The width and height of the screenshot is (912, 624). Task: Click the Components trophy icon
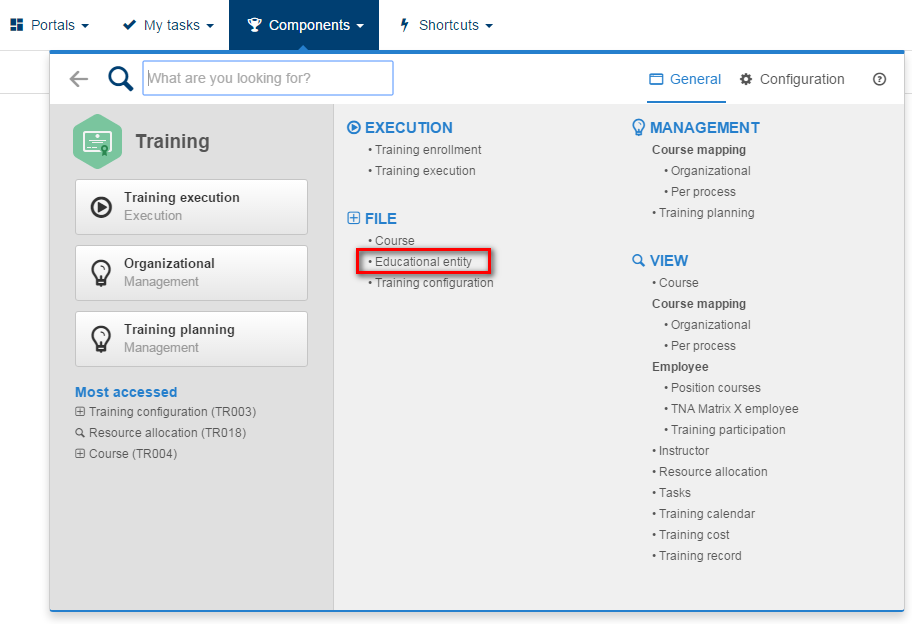click(x=254, y=25)
